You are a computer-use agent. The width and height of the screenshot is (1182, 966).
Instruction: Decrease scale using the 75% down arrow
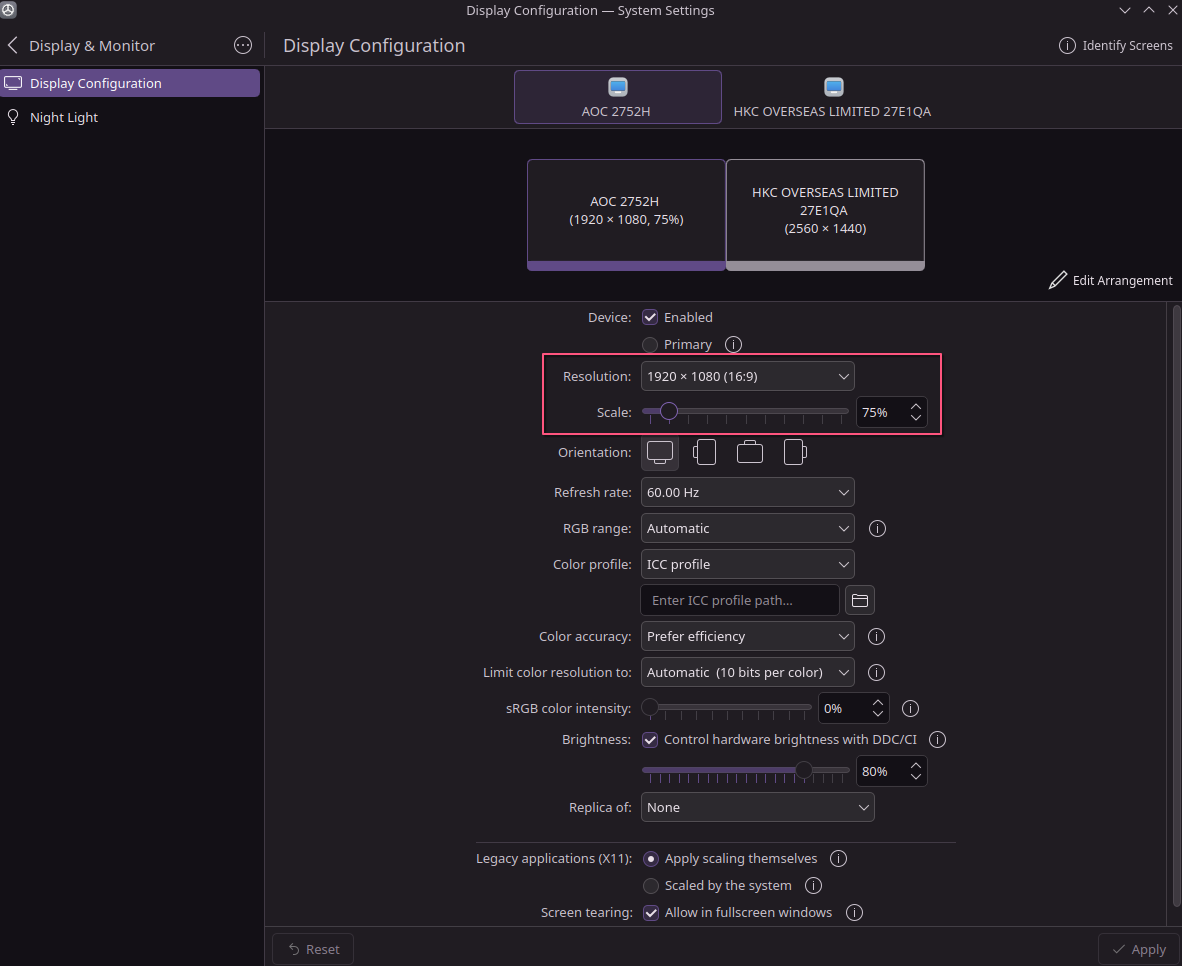tap(916, 418)
